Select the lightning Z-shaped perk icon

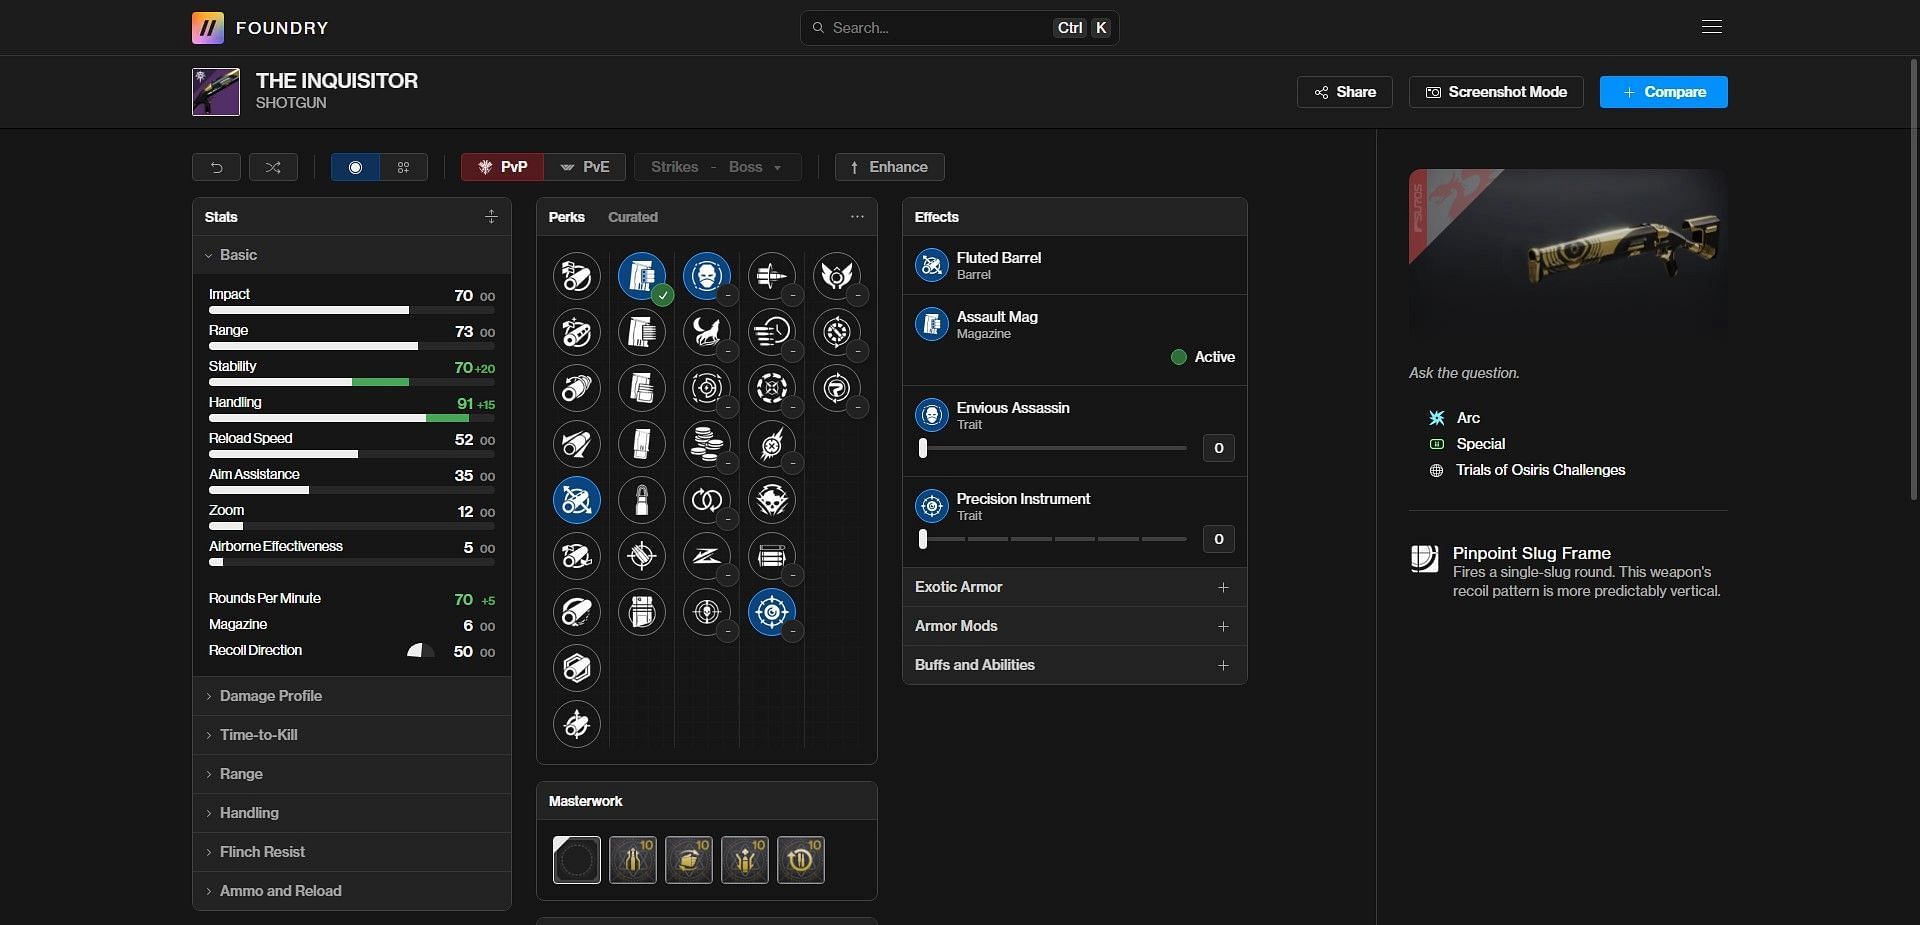click(x=707, y=555)
